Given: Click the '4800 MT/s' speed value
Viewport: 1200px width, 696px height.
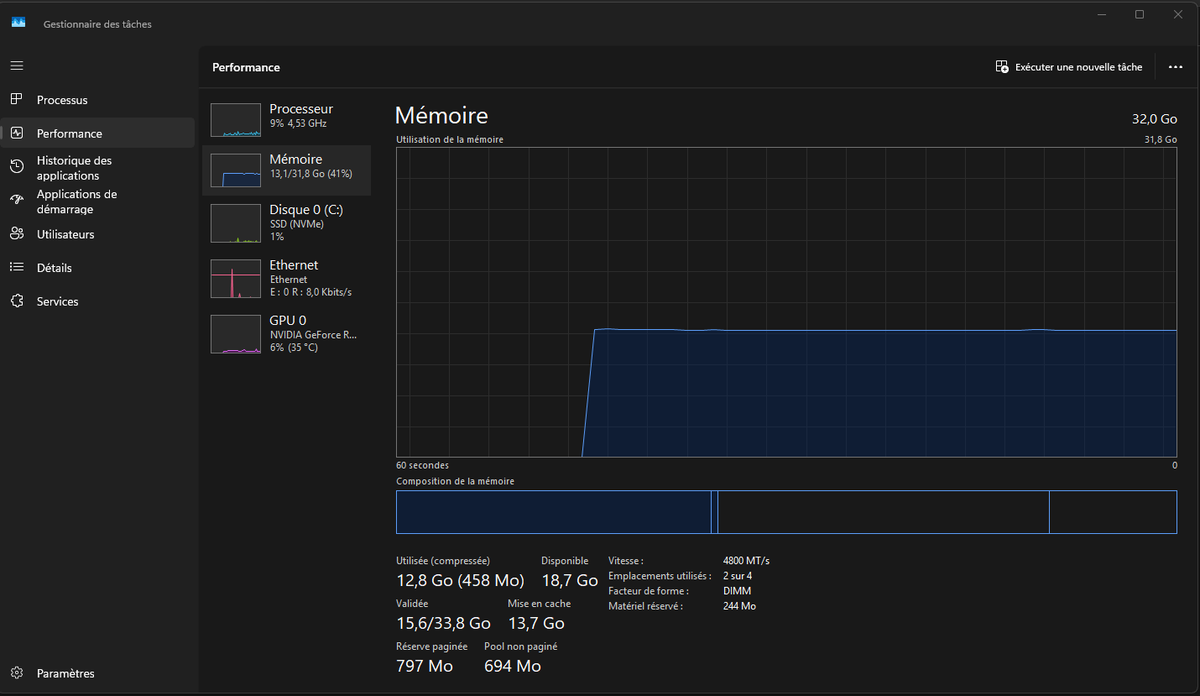Looking at the screenshot, I should click(746, 561).
